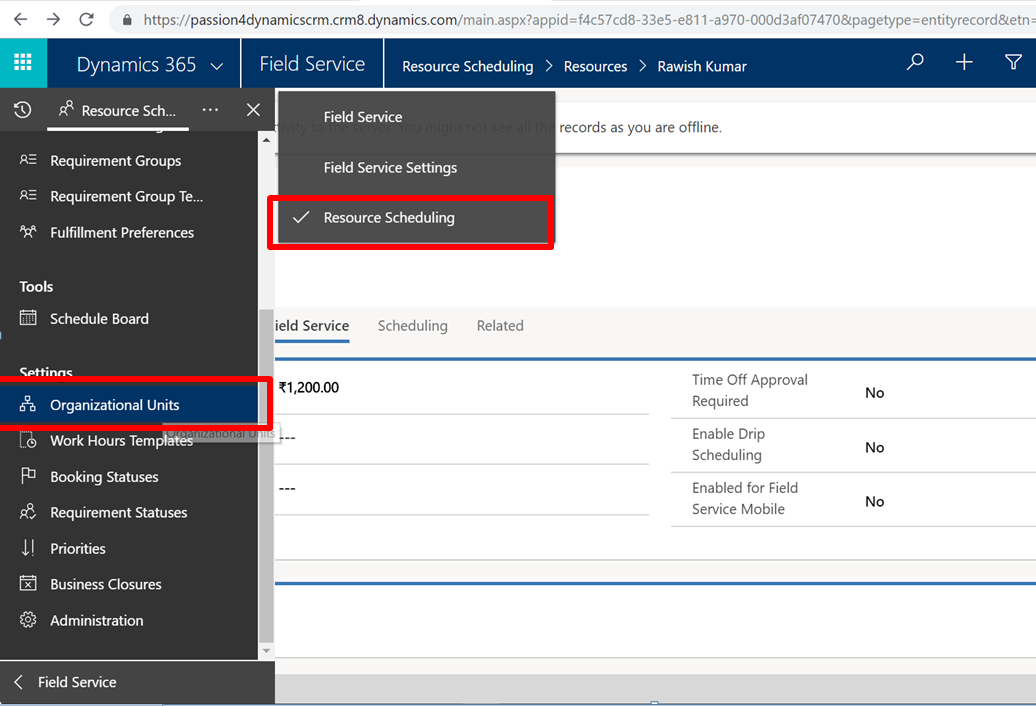Choose Field Service Settings in menu
This screenshot has width=1036, height=706.
coord(390,168)
